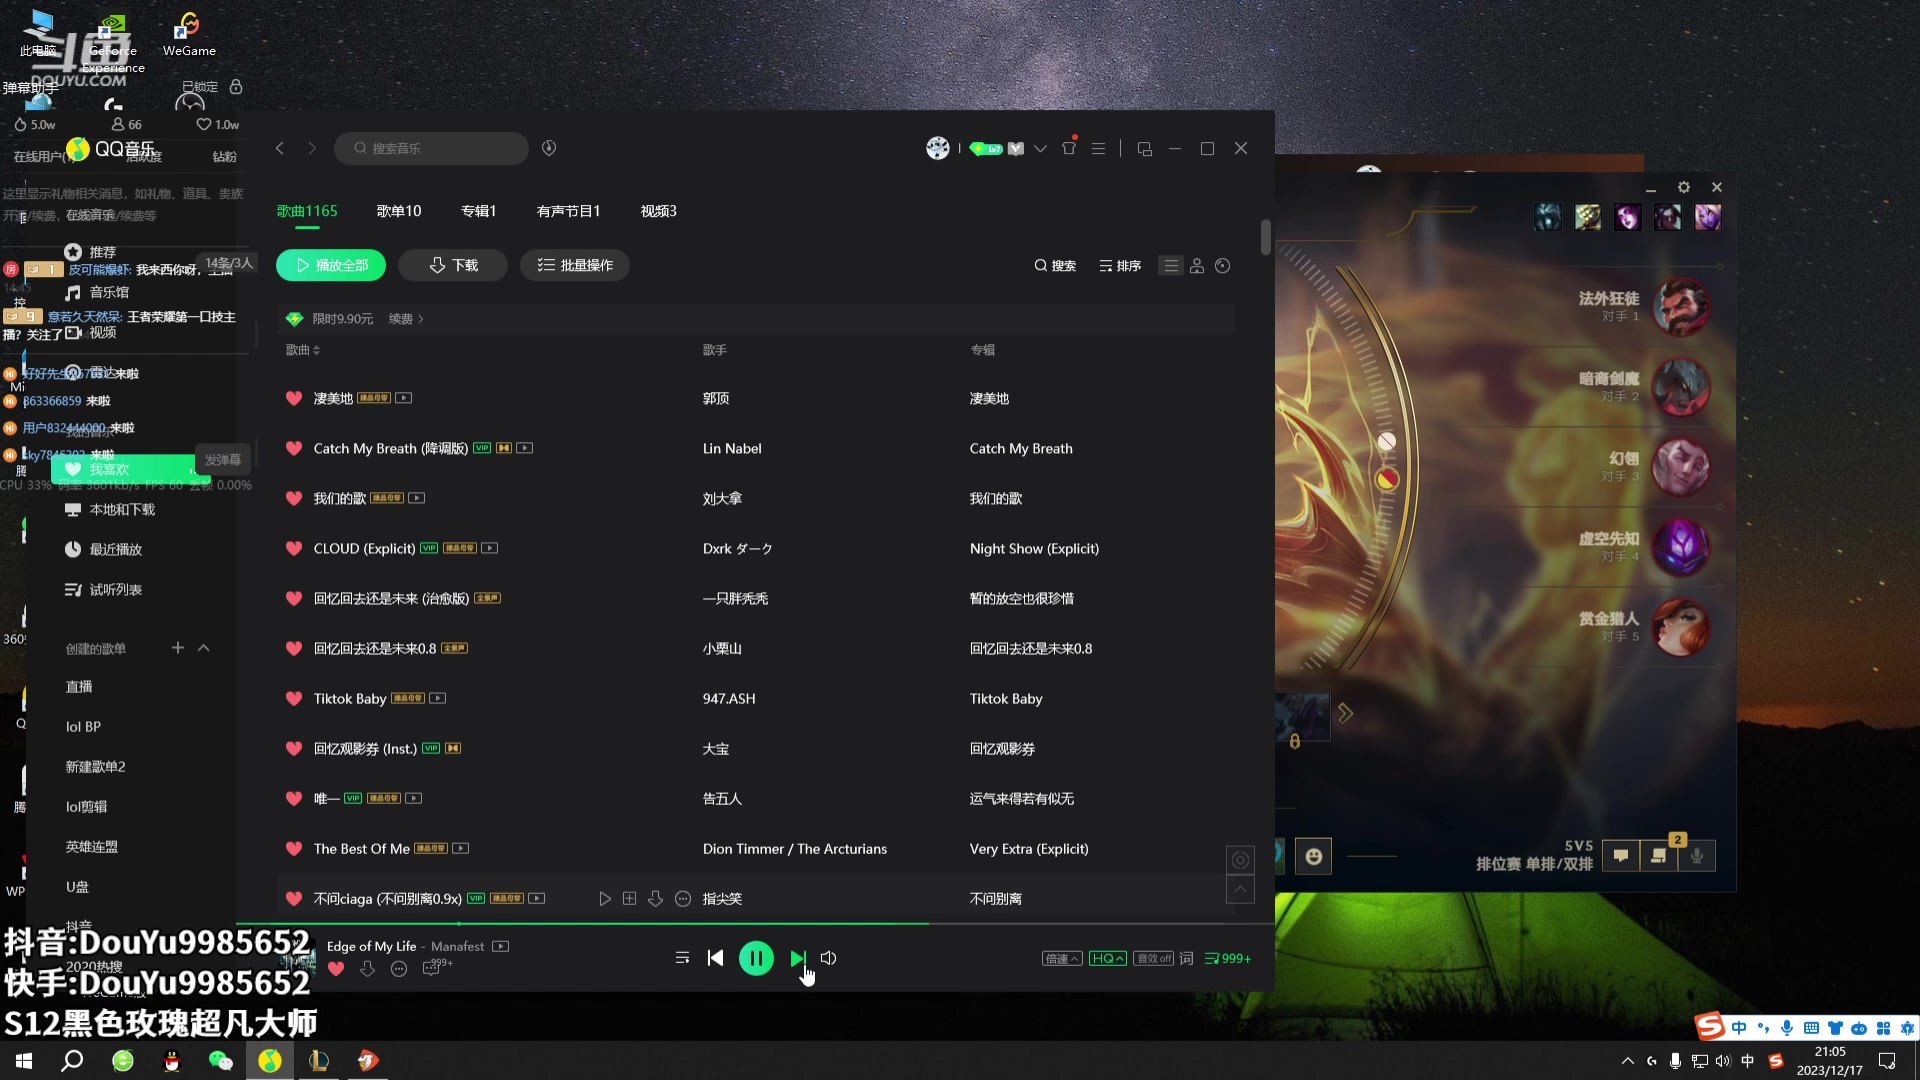
Task: Go back to the previous track
Action: pos(715,958)
